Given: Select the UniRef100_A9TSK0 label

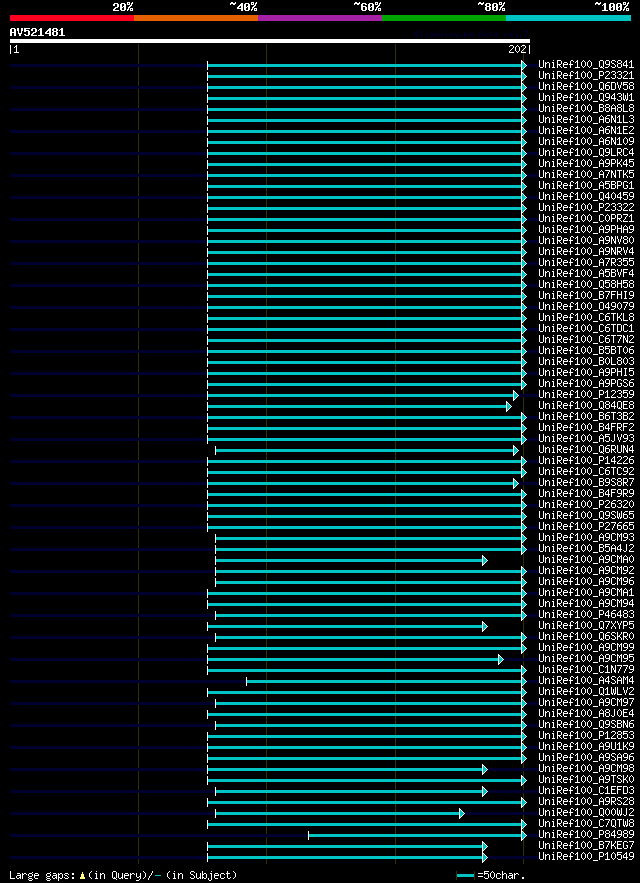Looking at the screenshot, I should (x=586, y=779).
